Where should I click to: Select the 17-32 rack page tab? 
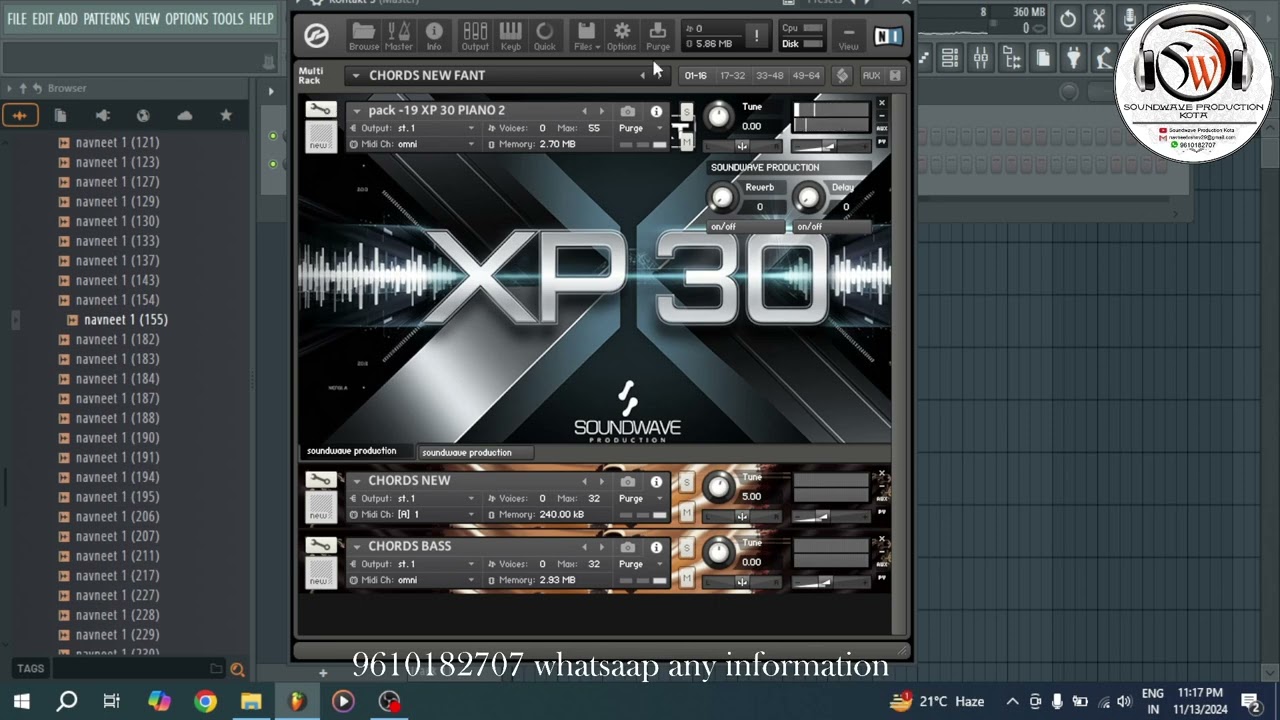[x=732, y=76]
